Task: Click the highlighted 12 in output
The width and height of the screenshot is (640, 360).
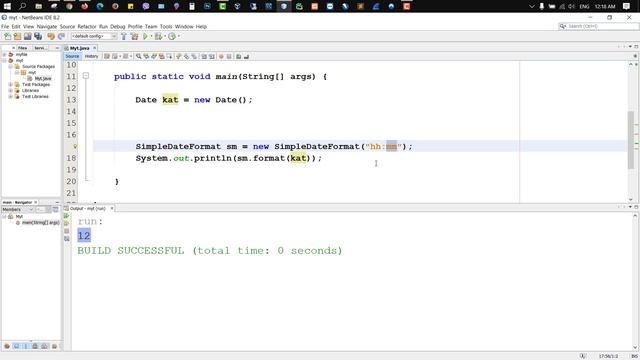Action: (x=84, y=236)
